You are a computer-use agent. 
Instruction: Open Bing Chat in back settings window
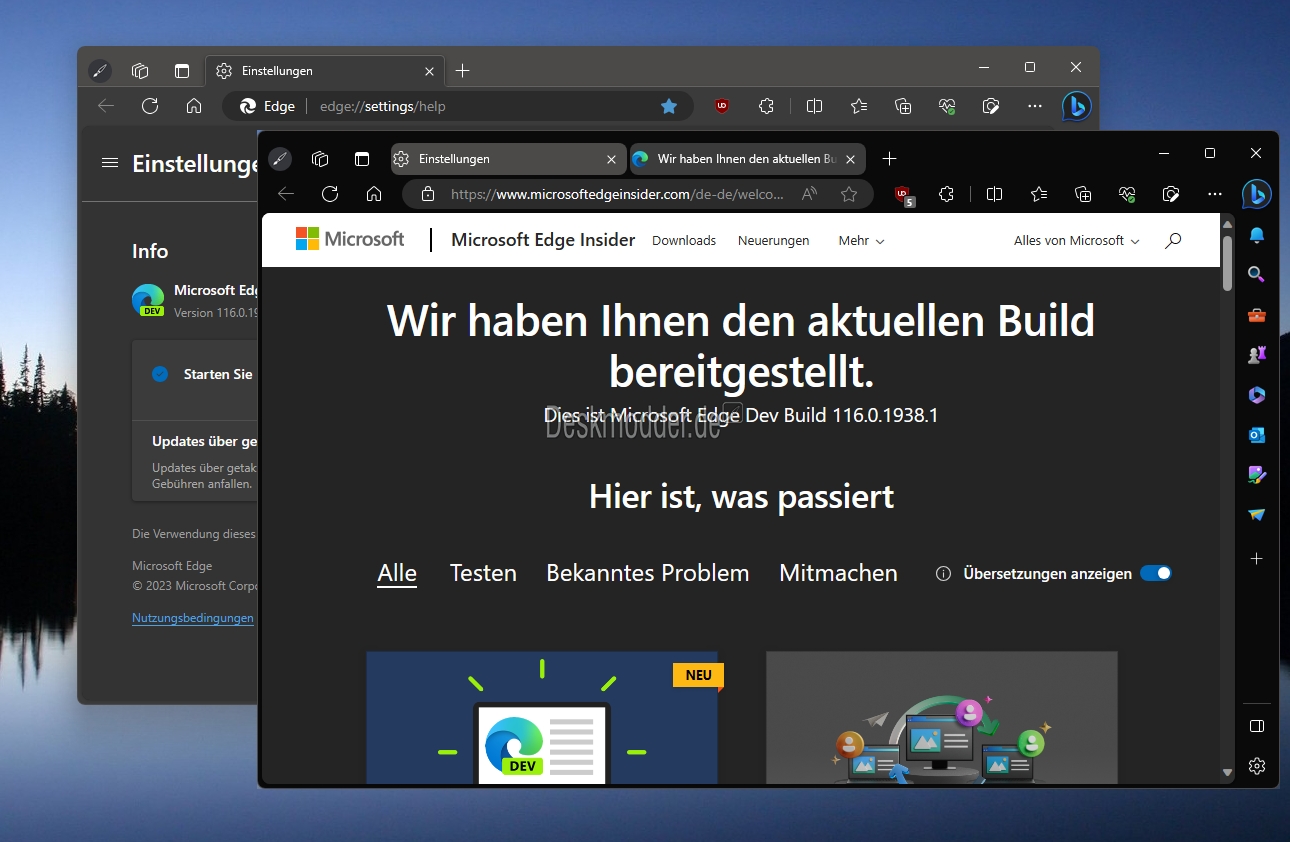pyautogui.click(x=1076, y=106)
